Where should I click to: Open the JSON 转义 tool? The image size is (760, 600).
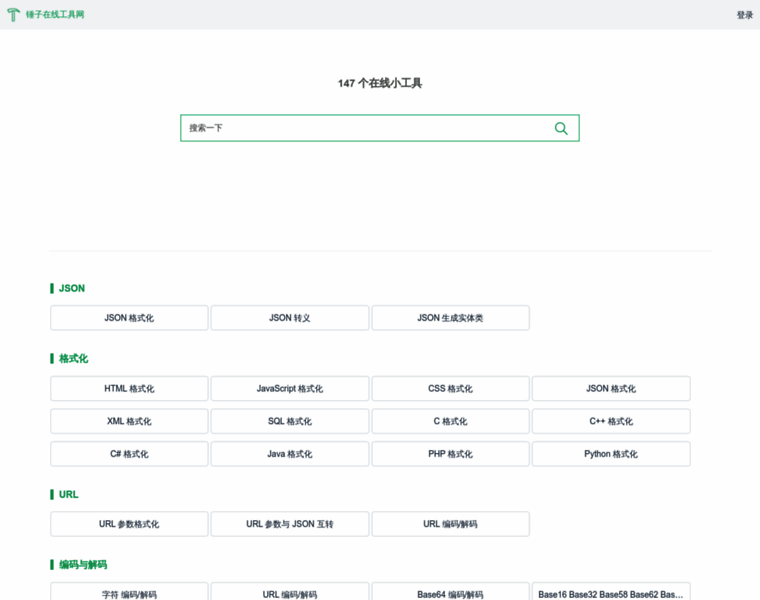290,318
